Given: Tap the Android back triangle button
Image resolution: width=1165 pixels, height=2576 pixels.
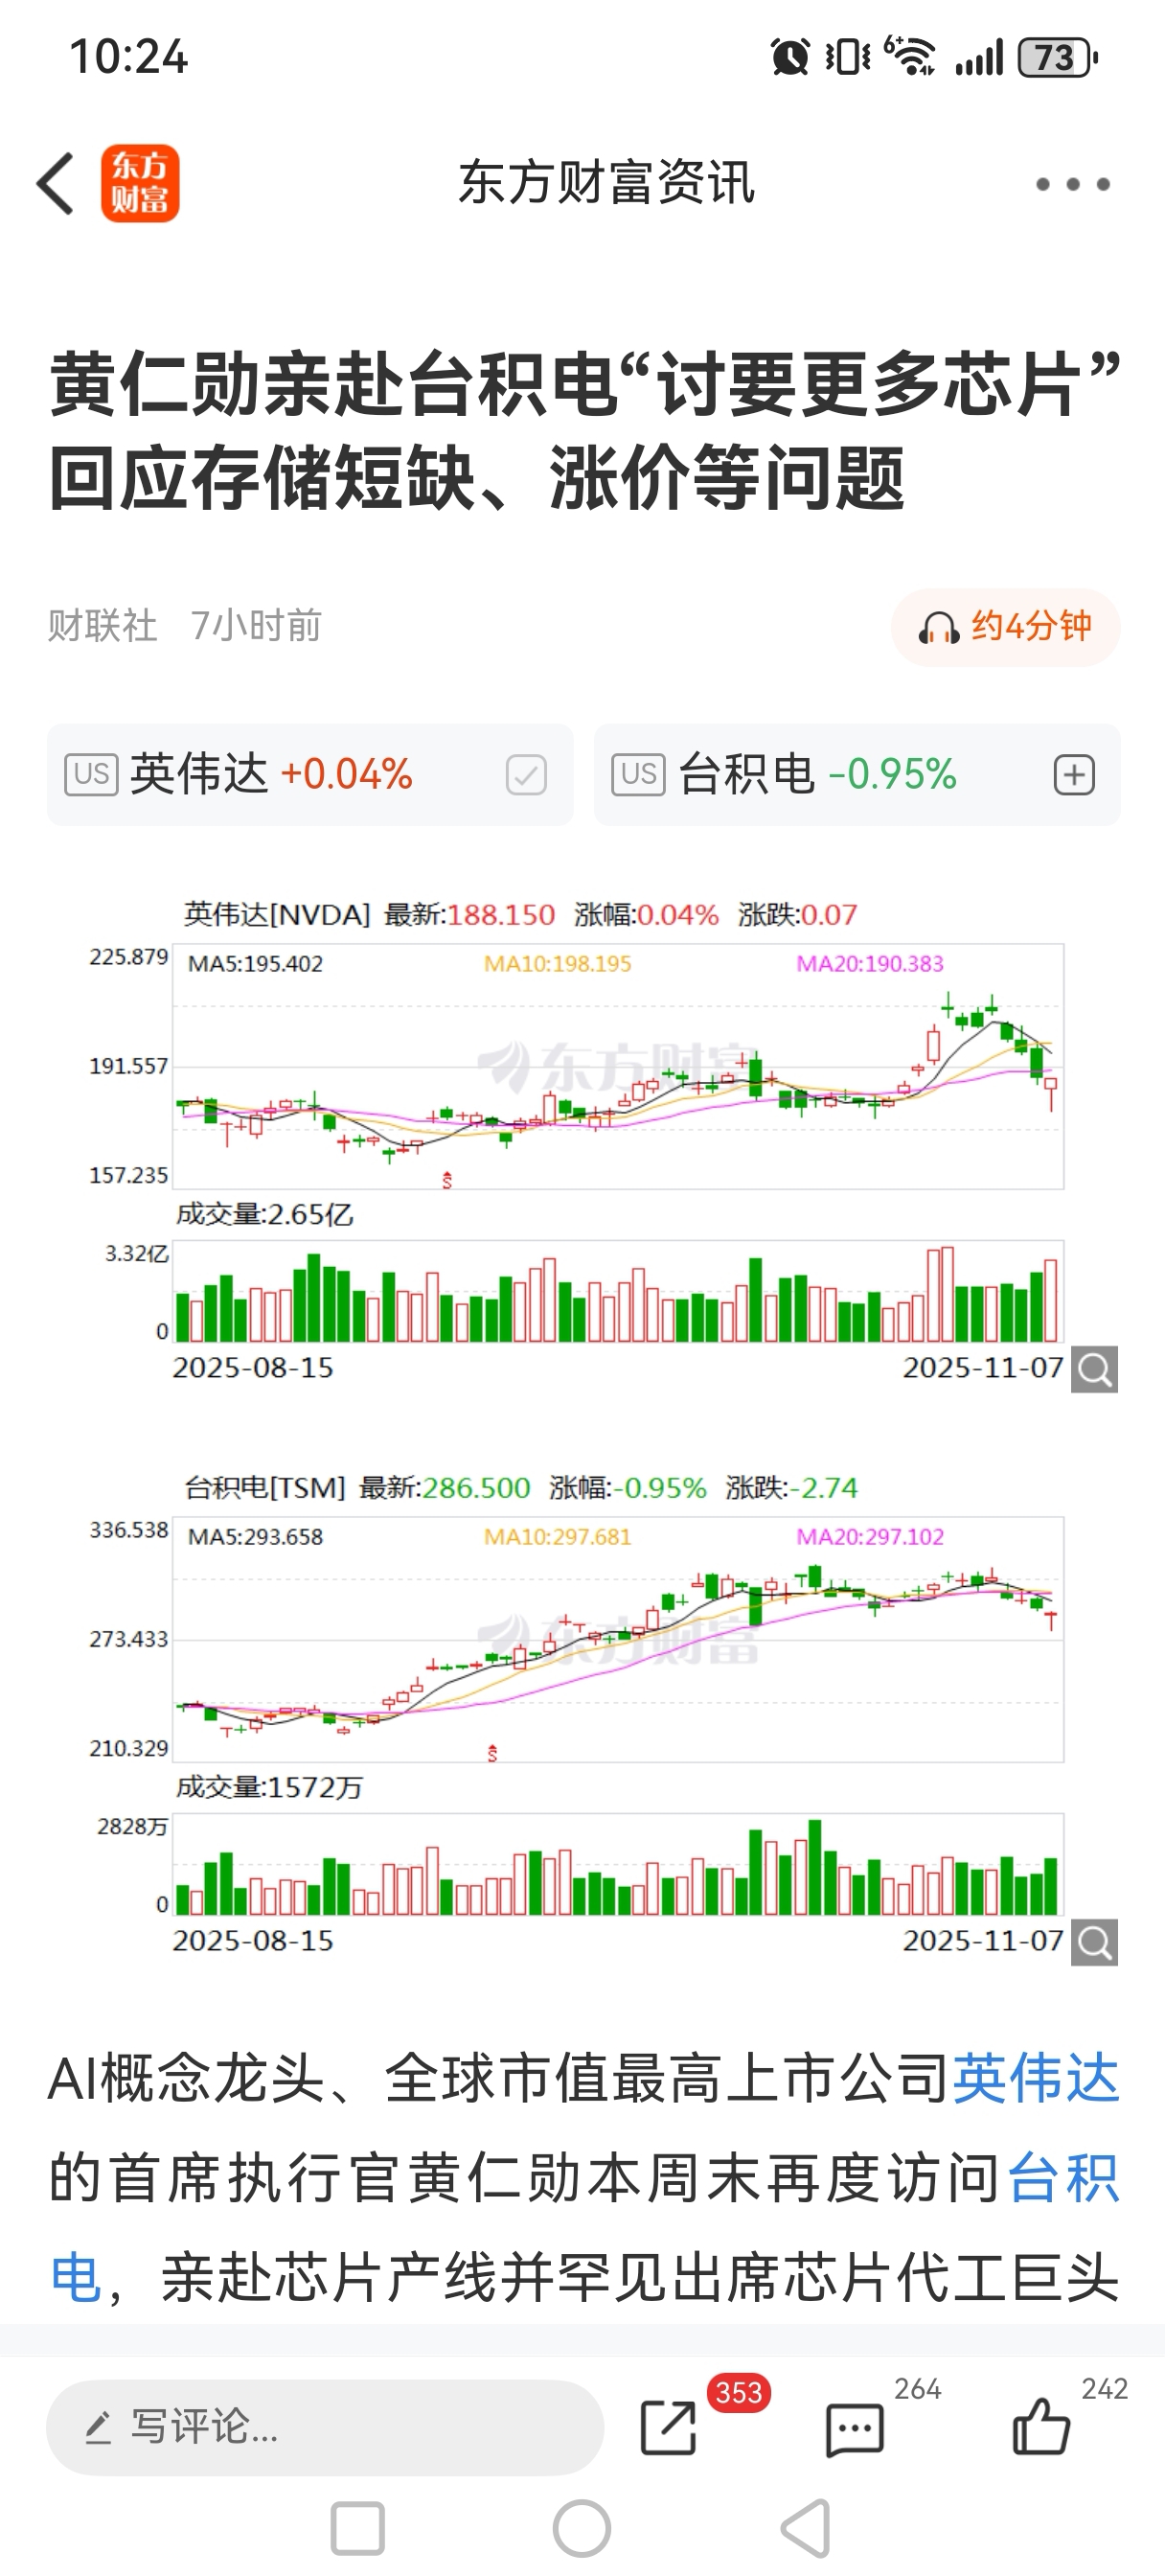Looking at the screenshot, I should click(x=806, y=2529).
